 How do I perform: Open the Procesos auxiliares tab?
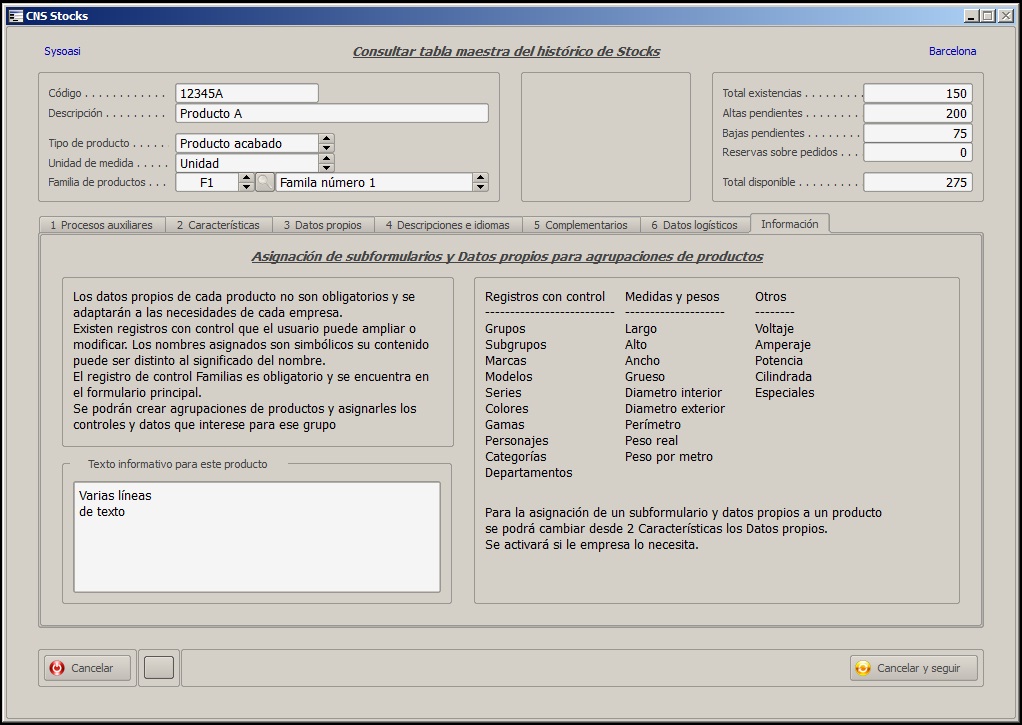coord(102,225)
